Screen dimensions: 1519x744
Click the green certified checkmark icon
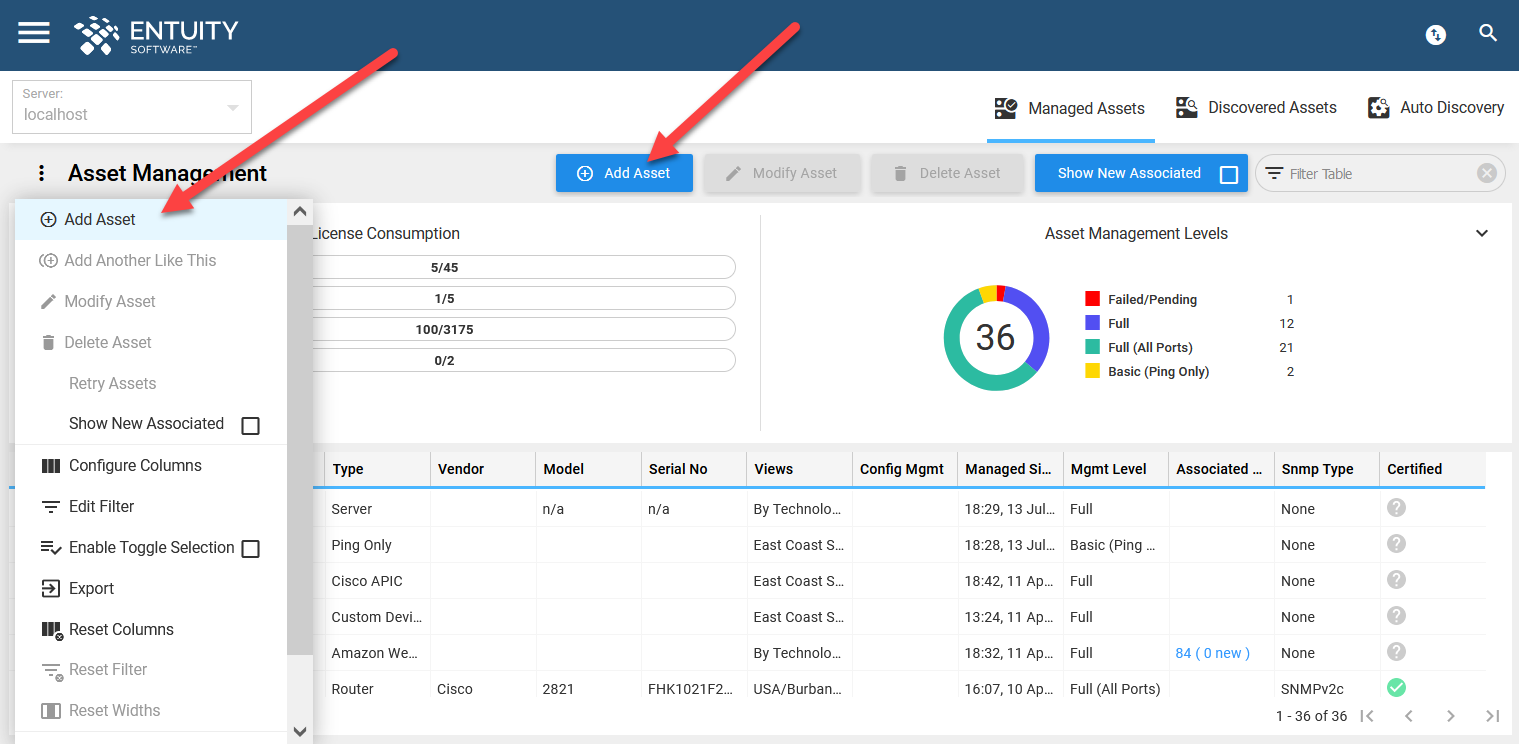click(1397, 688)
